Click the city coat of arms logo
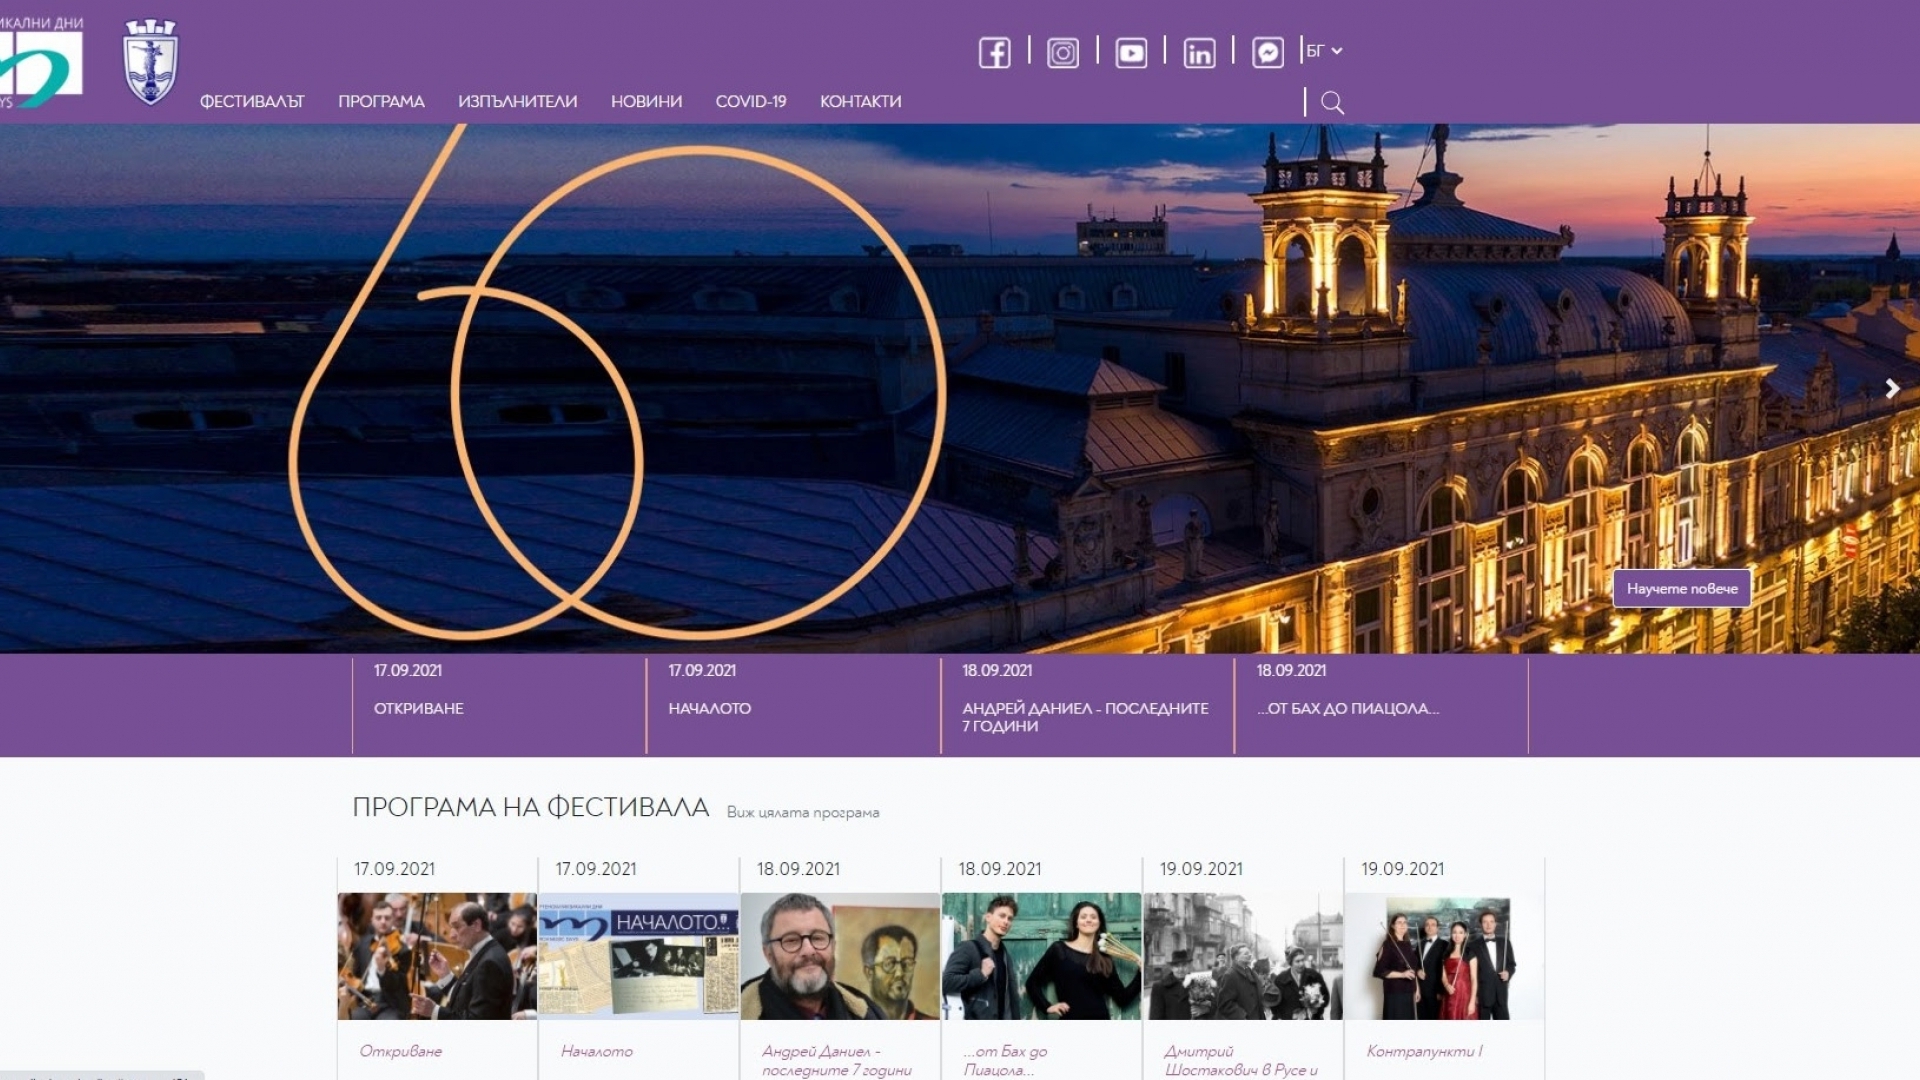This screenshot has width=1920, height=1080. coord(150,62)
